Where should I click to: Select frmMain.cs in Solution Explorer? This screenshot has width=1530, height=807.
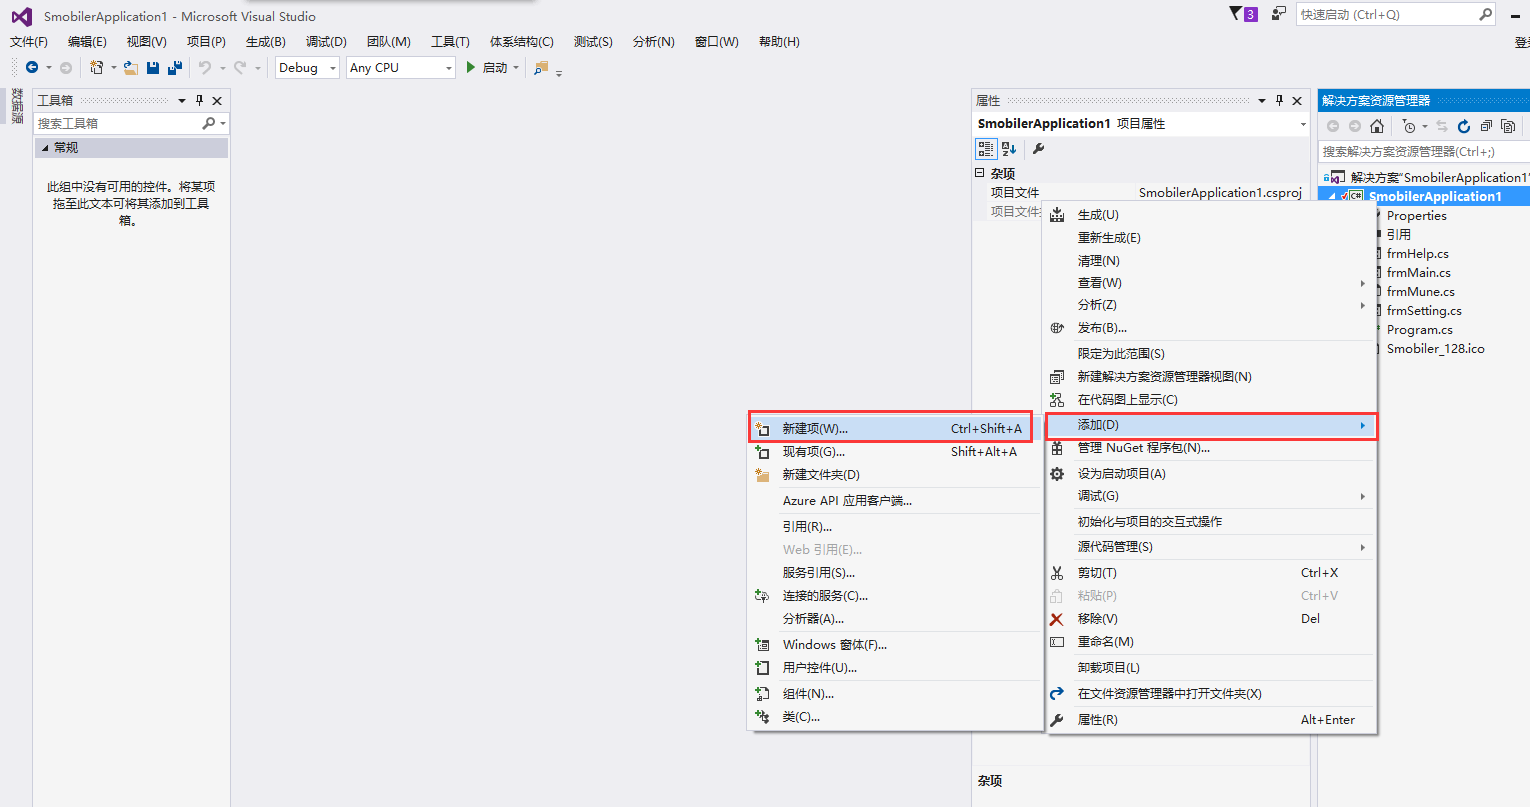pos(1418,273)
